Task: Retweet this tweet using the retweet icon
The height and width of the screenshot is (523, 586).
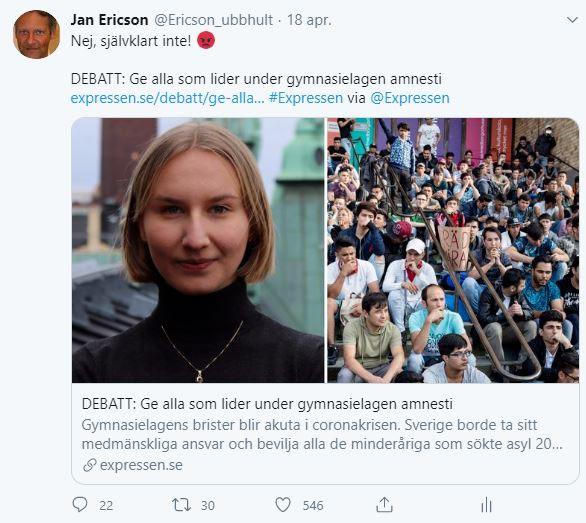Action: pyautogui.click(x=181, y=505)
